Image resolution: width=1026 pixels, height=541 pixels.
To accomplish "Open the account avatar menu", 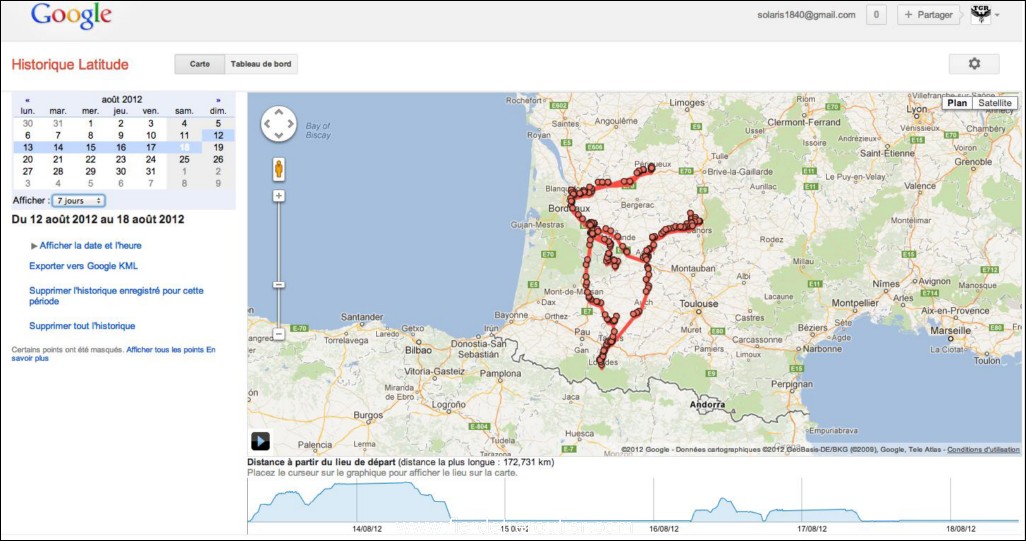I will pos(985,14).
